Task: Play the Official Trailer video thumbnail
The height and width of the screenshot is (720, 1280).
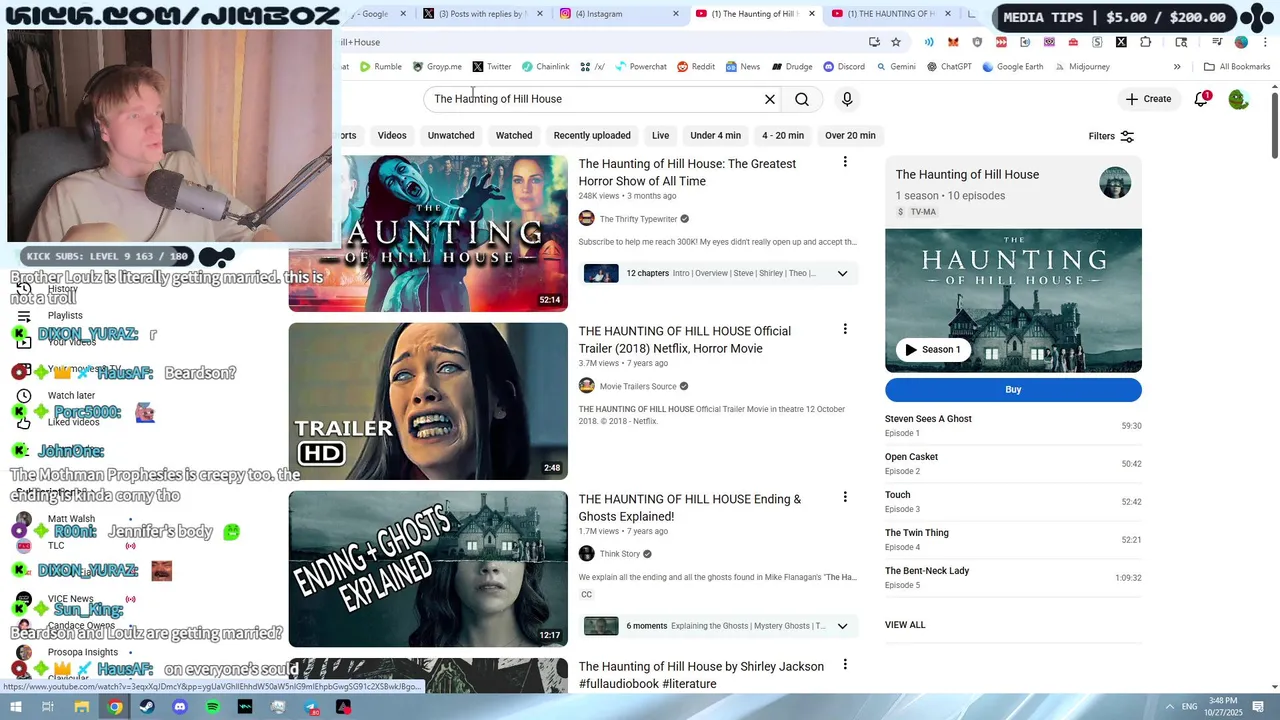Action: point(428,401)
